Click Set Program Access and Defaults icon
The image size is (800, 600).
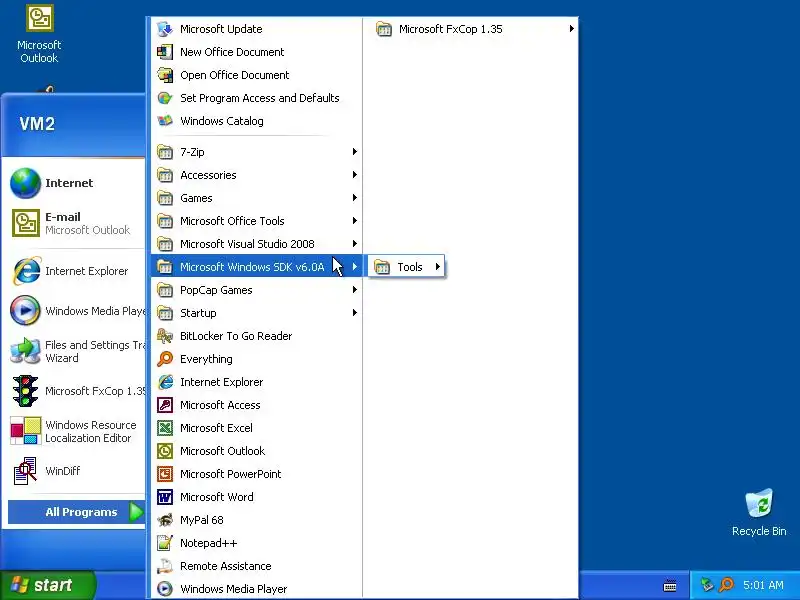165,98
